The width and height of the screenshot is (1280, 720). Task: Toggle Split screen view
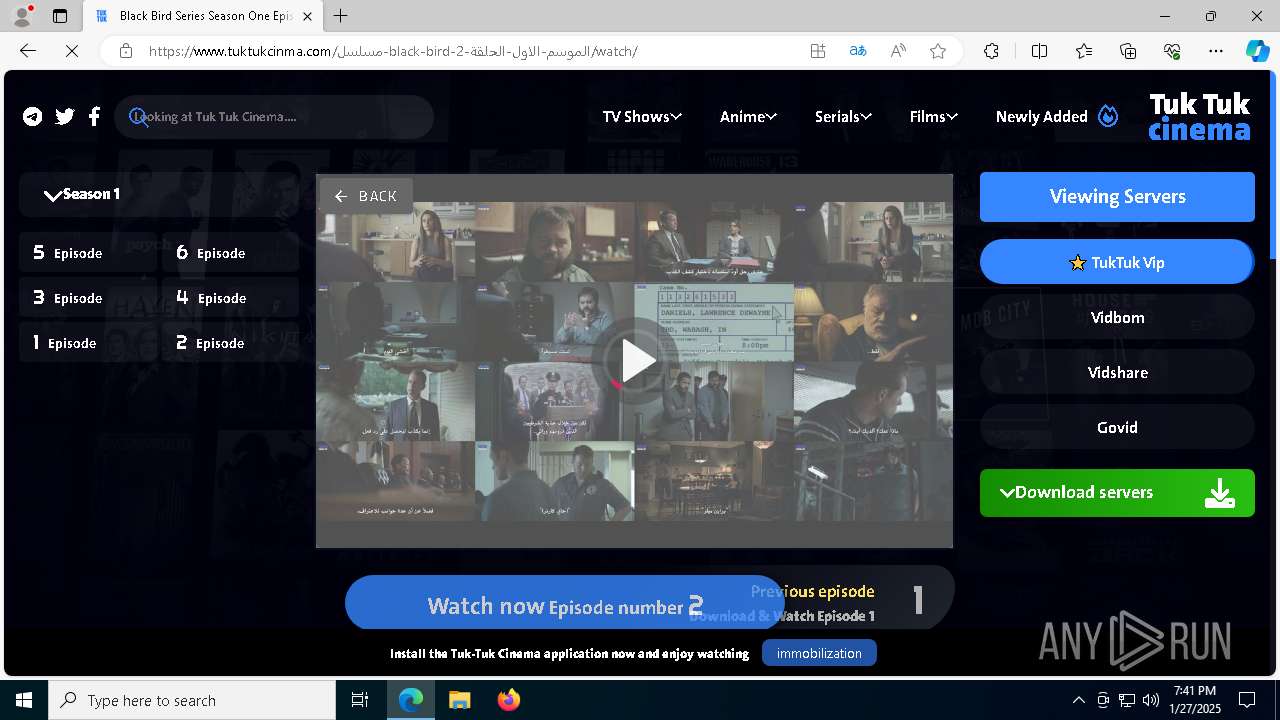tap(1039, 51)
